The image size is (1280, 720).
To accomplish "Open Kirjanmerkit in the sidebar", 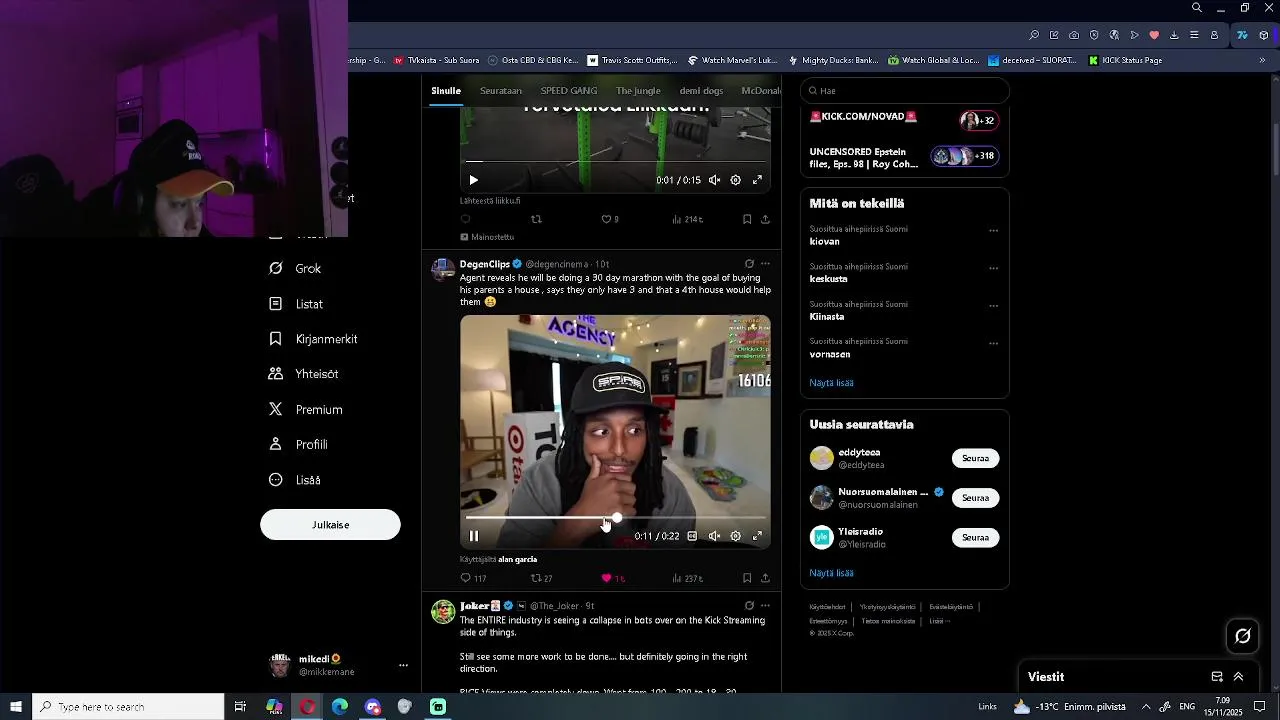I will click(314, 339).
